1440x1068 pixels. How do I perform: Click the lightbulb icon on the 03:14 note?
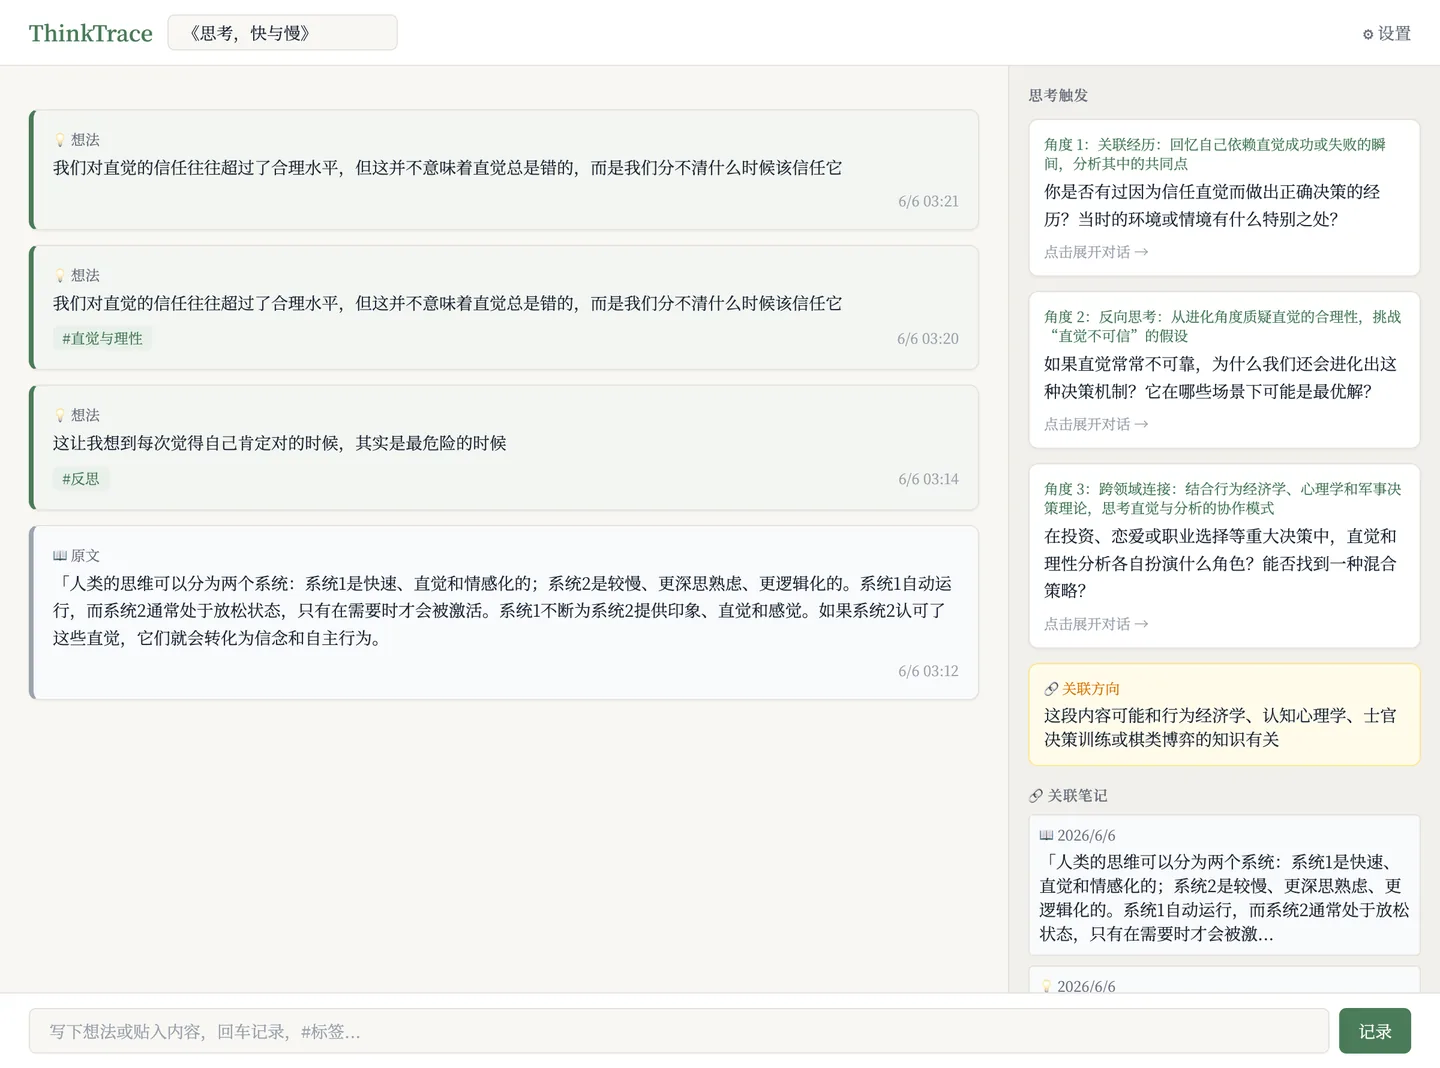coord(60,416)
